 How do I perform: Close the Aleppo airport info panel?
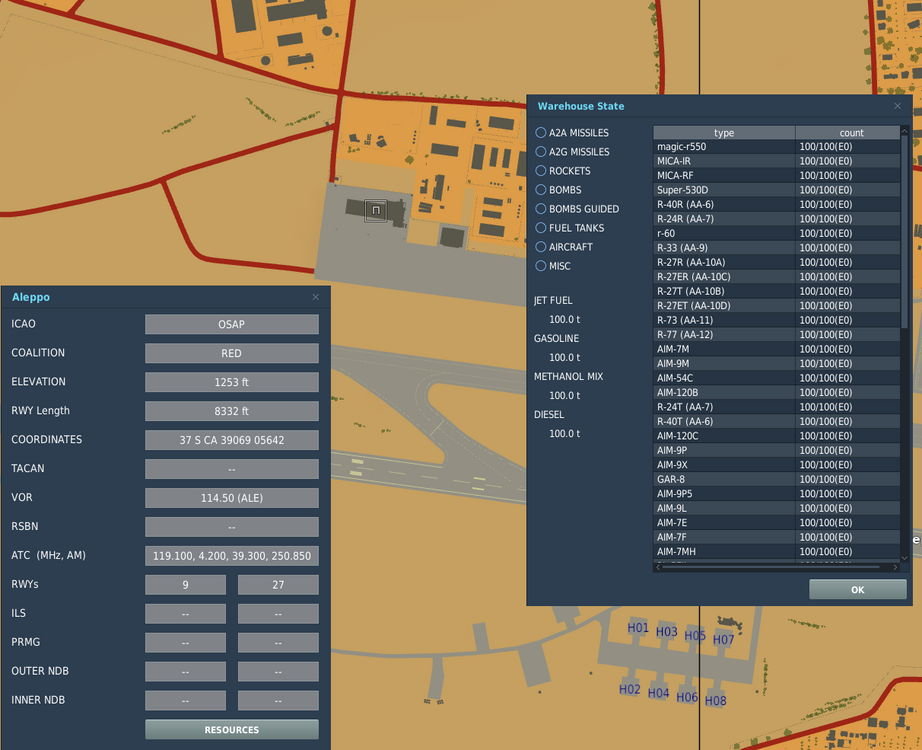click(x=316, y=297)
